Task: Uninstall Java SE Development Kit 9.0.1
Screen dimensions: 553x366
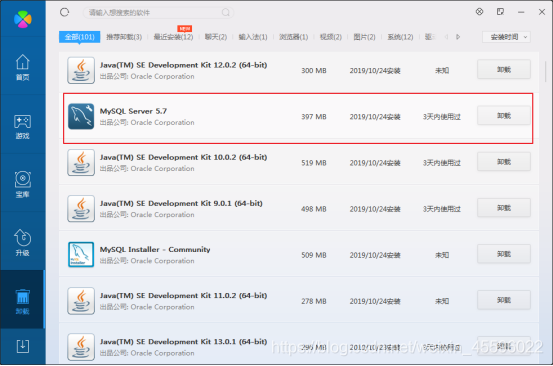Action: point(504,208)
